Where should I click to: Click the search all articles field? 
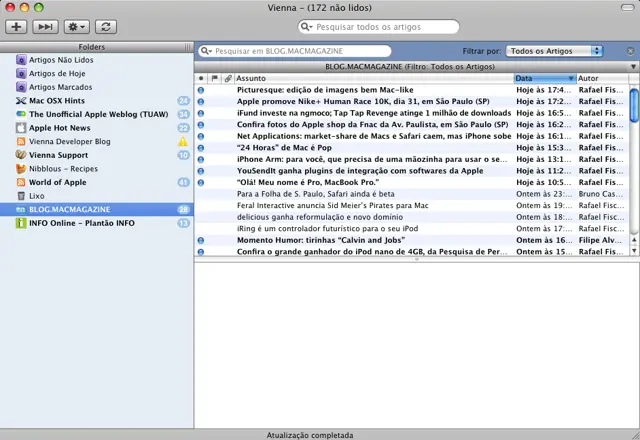tap(379, 27)
